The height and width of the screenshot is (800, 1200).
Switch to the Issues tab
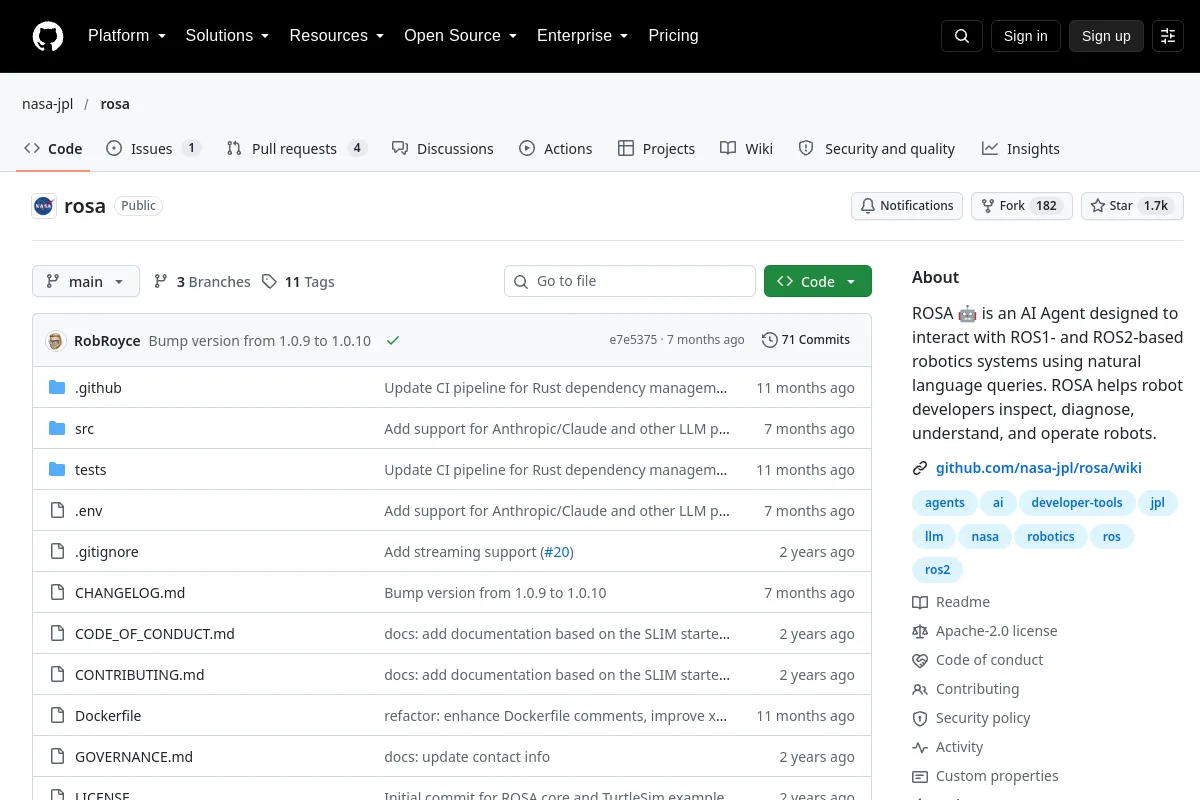click(153, 149)
